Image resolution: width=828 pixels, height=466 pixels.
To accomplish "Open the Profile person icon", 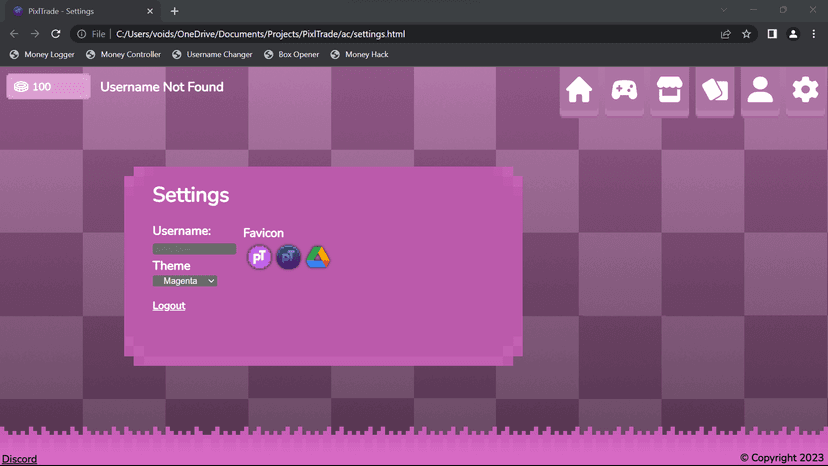I will tap(760, 90).
